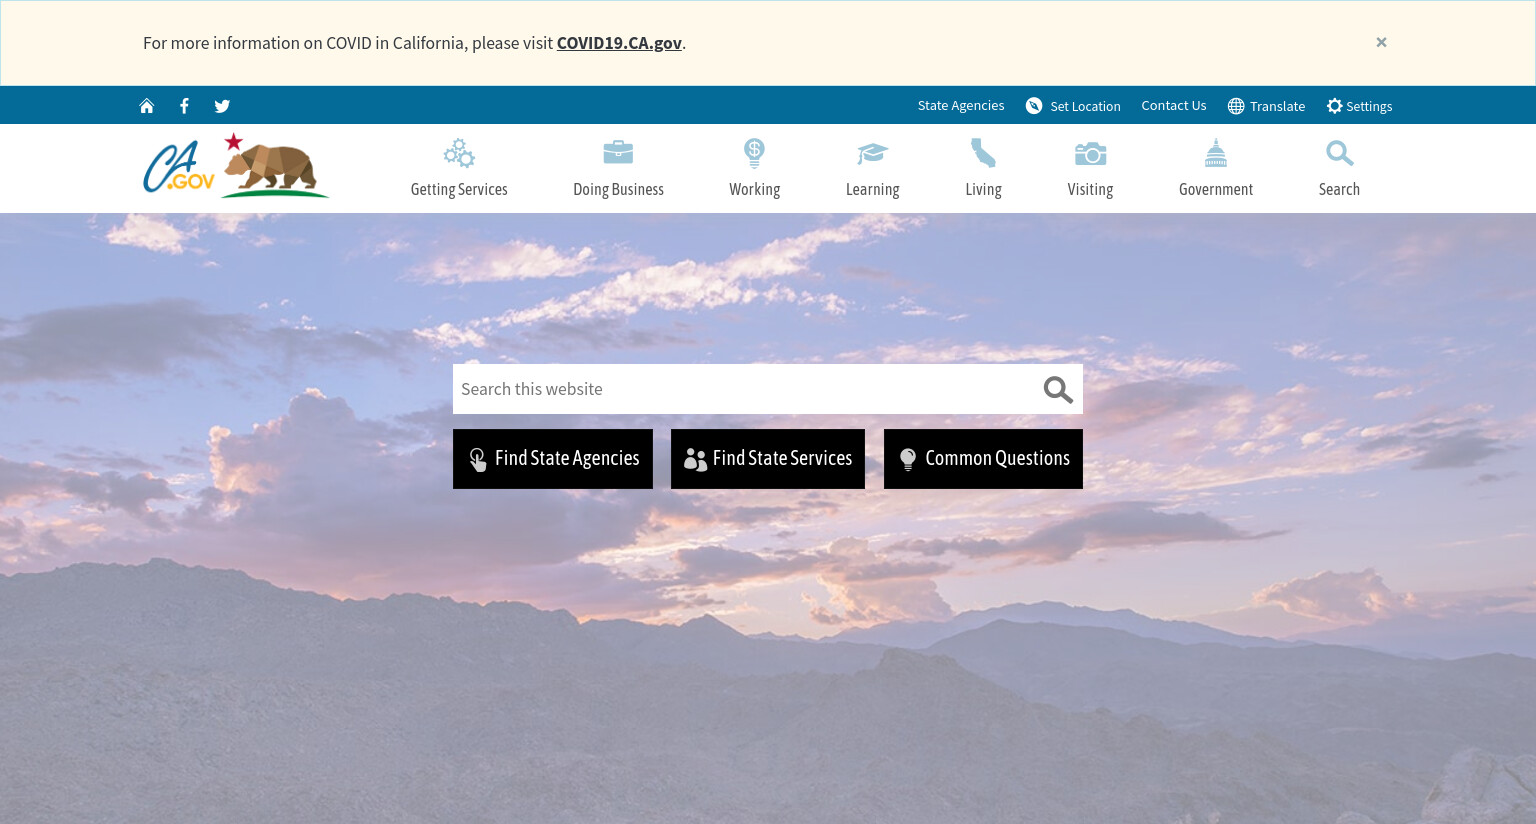The image size is (1536, 824).
Task: Open the Doing Business menu label
Action: click(x=618, y=189)
